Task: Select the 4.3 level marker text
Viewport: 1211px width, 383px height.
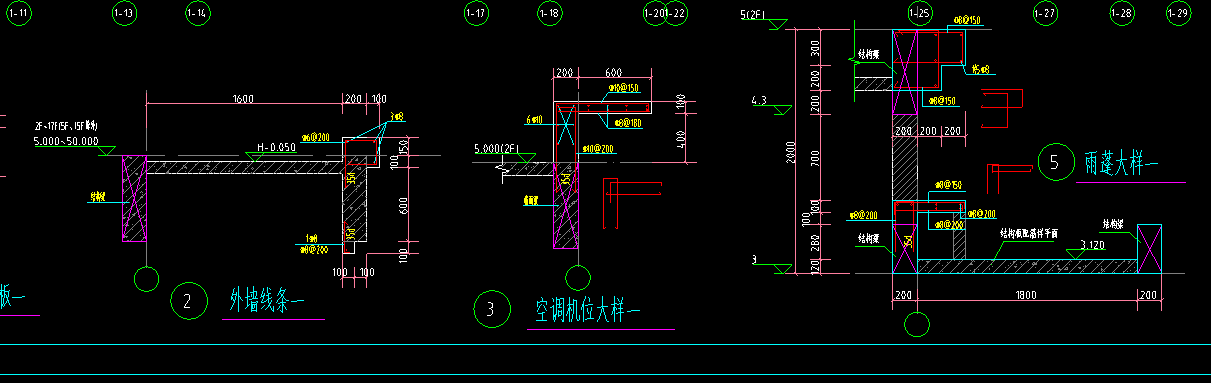Action: 758,100
